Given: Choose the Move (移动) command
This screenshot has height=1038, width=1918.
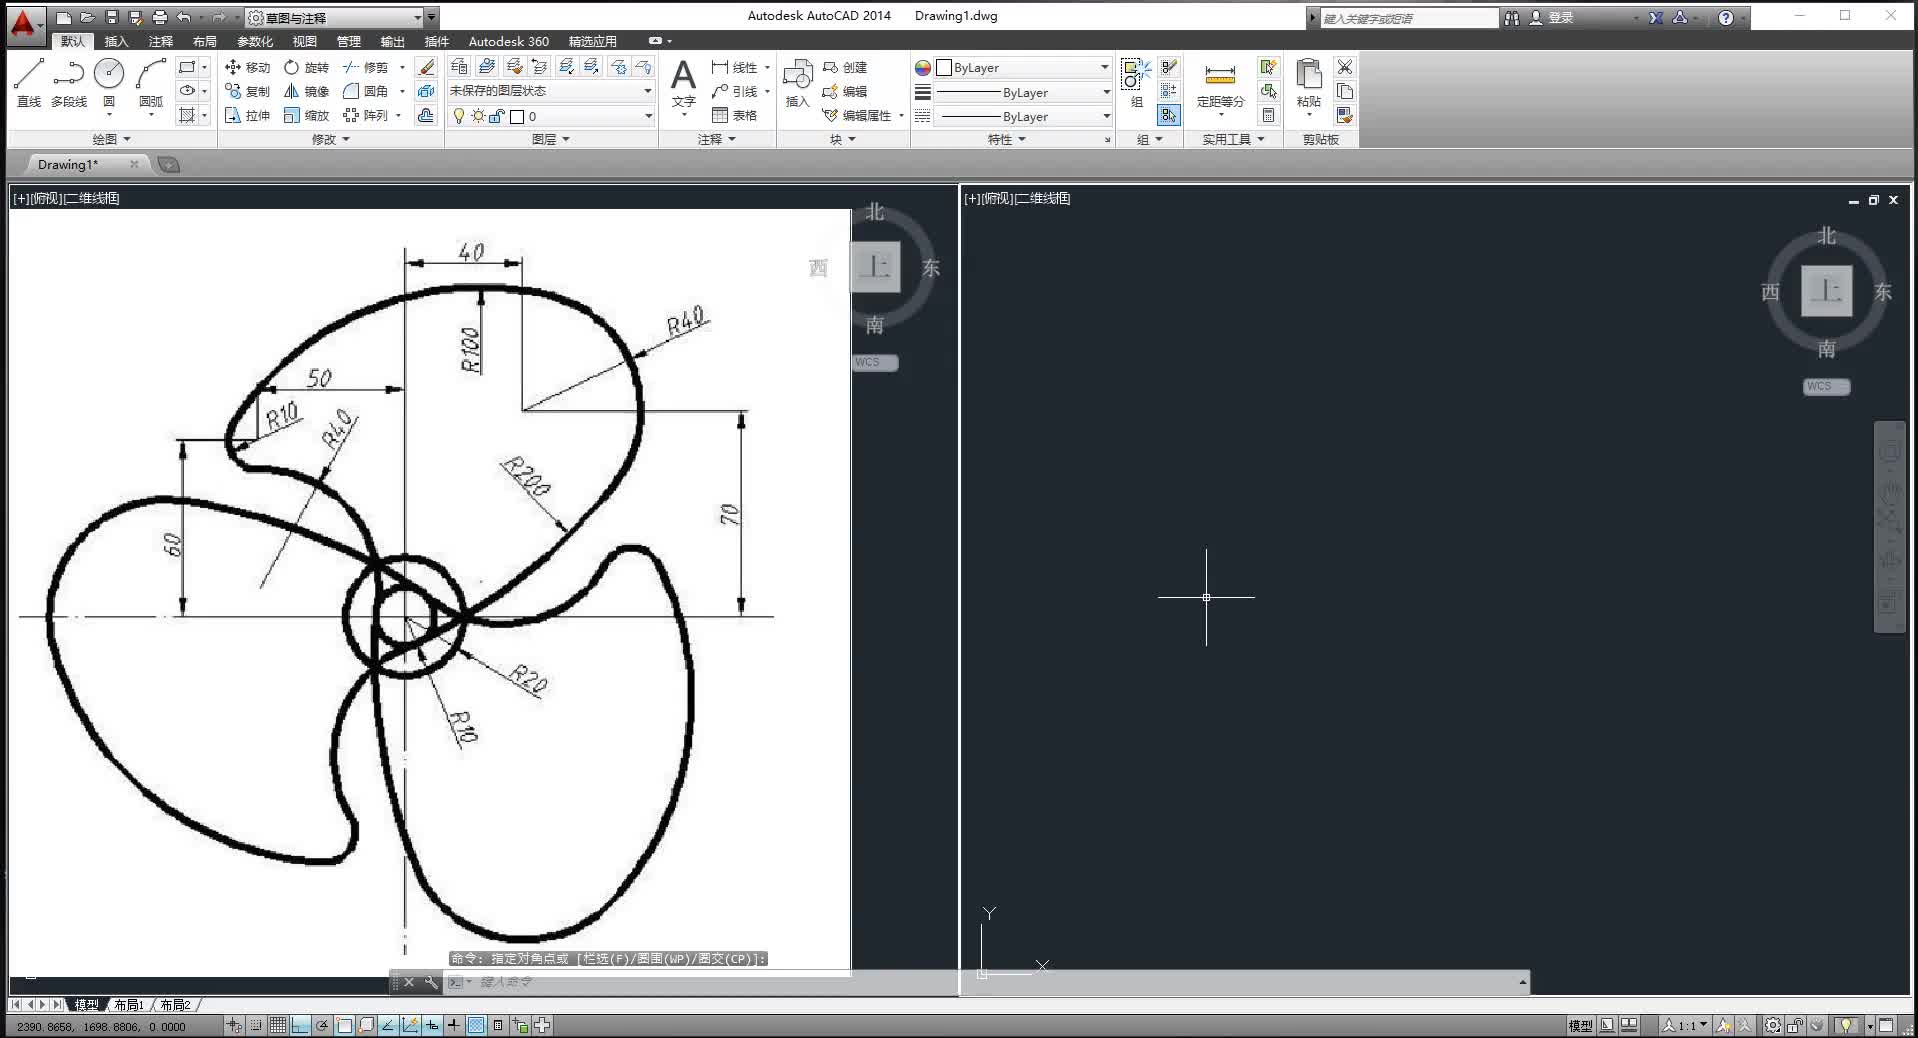Looking at the screenshot, I should pos(247,67).
